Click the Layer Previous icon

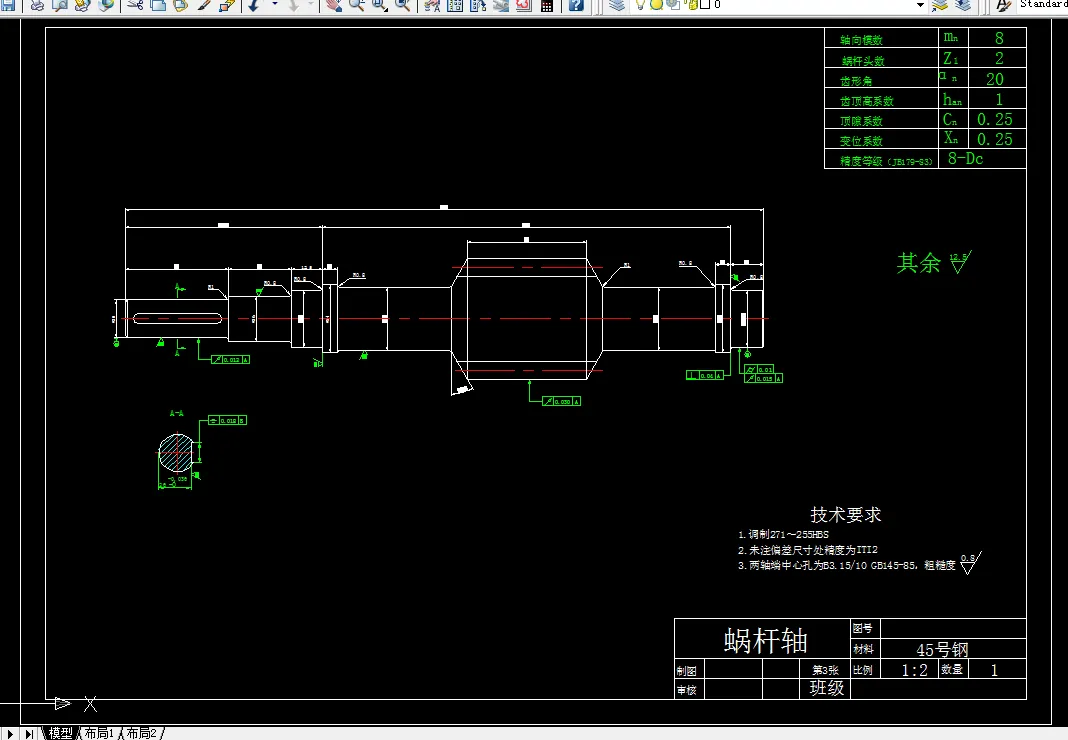[962, 5]
